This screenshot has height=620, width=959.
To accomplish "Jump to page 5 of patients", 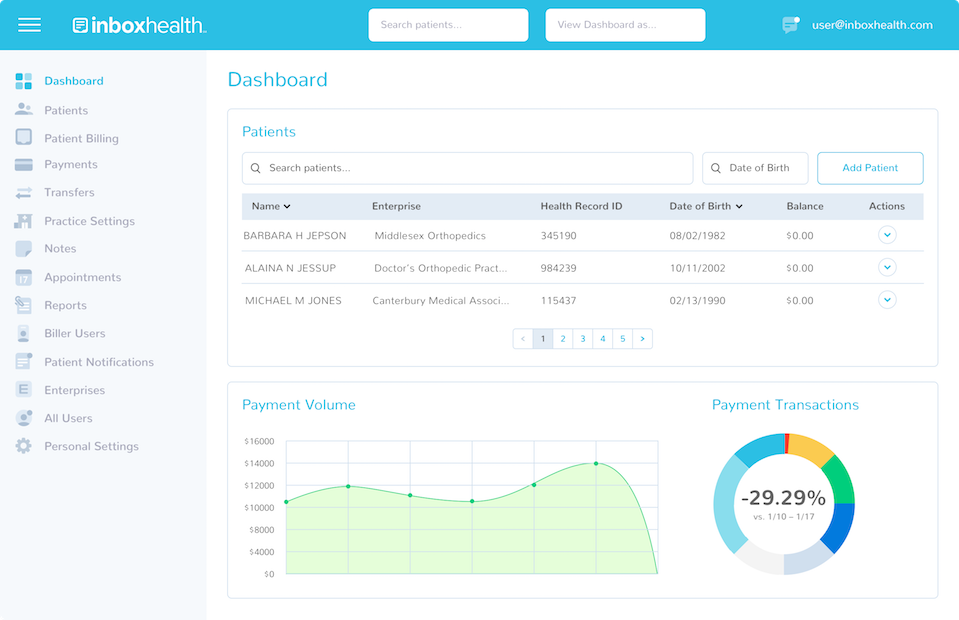I will (623, 339).
